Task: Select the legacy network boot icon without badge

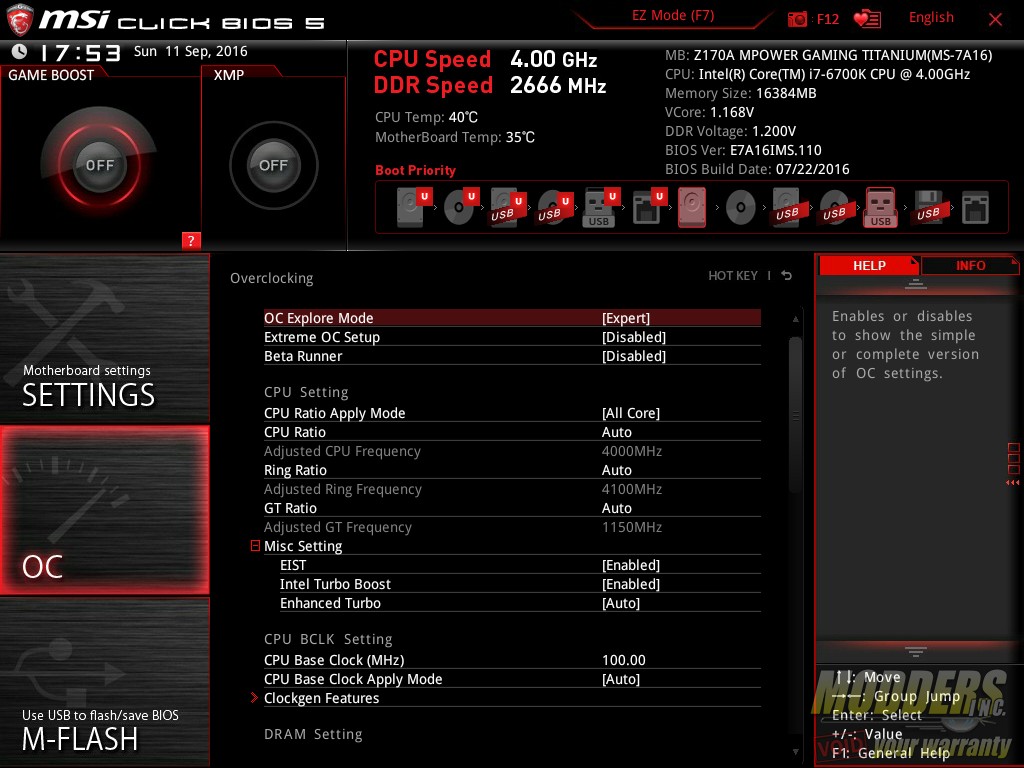Action: pos(975,208)
